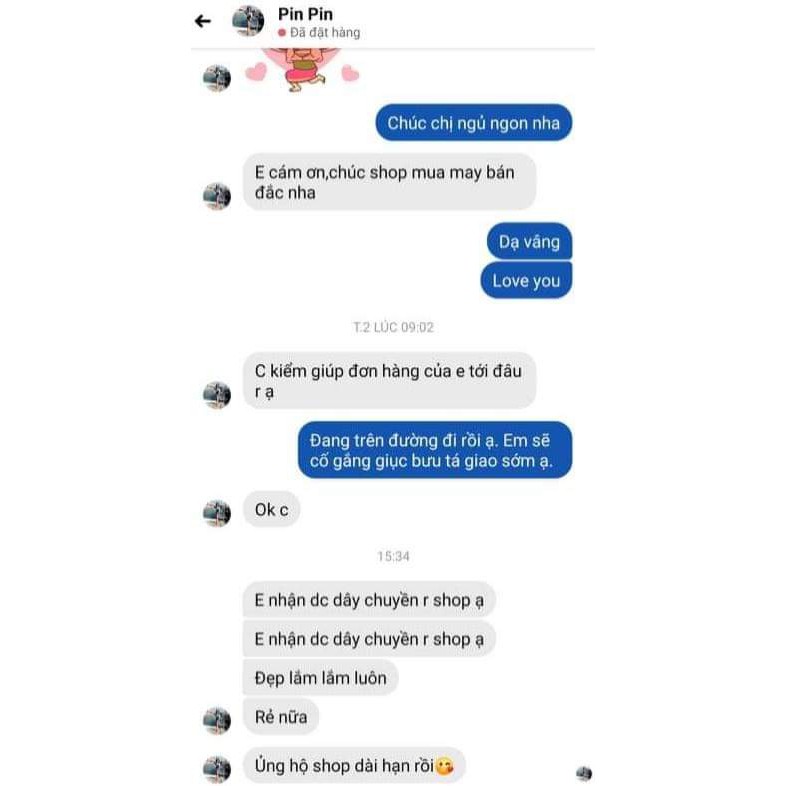Tap the kiss emoji in the last message
786x786 pixels.
point(445,766)
